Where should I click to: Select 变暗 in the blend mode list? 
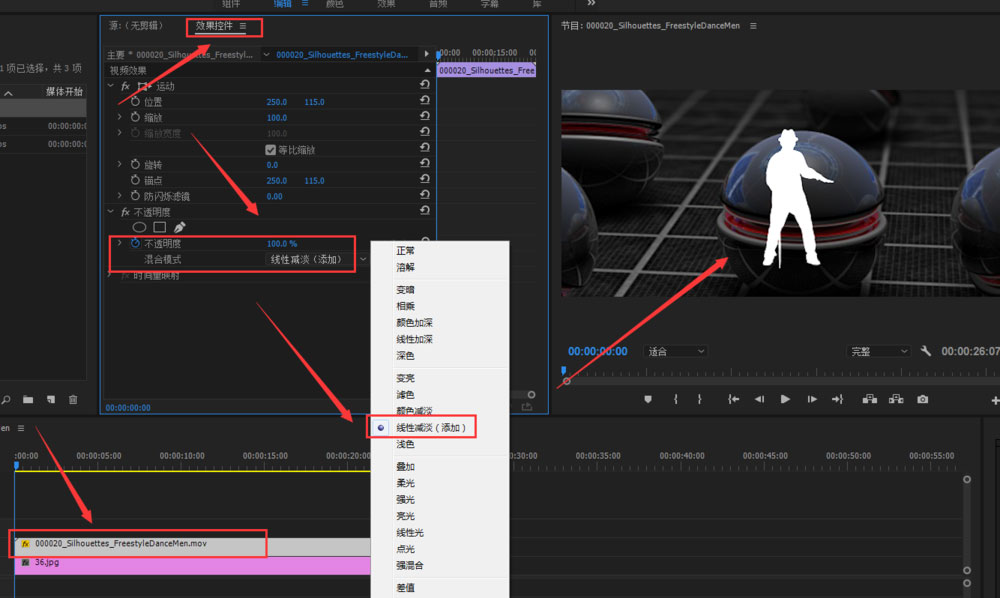coord(405,289)
